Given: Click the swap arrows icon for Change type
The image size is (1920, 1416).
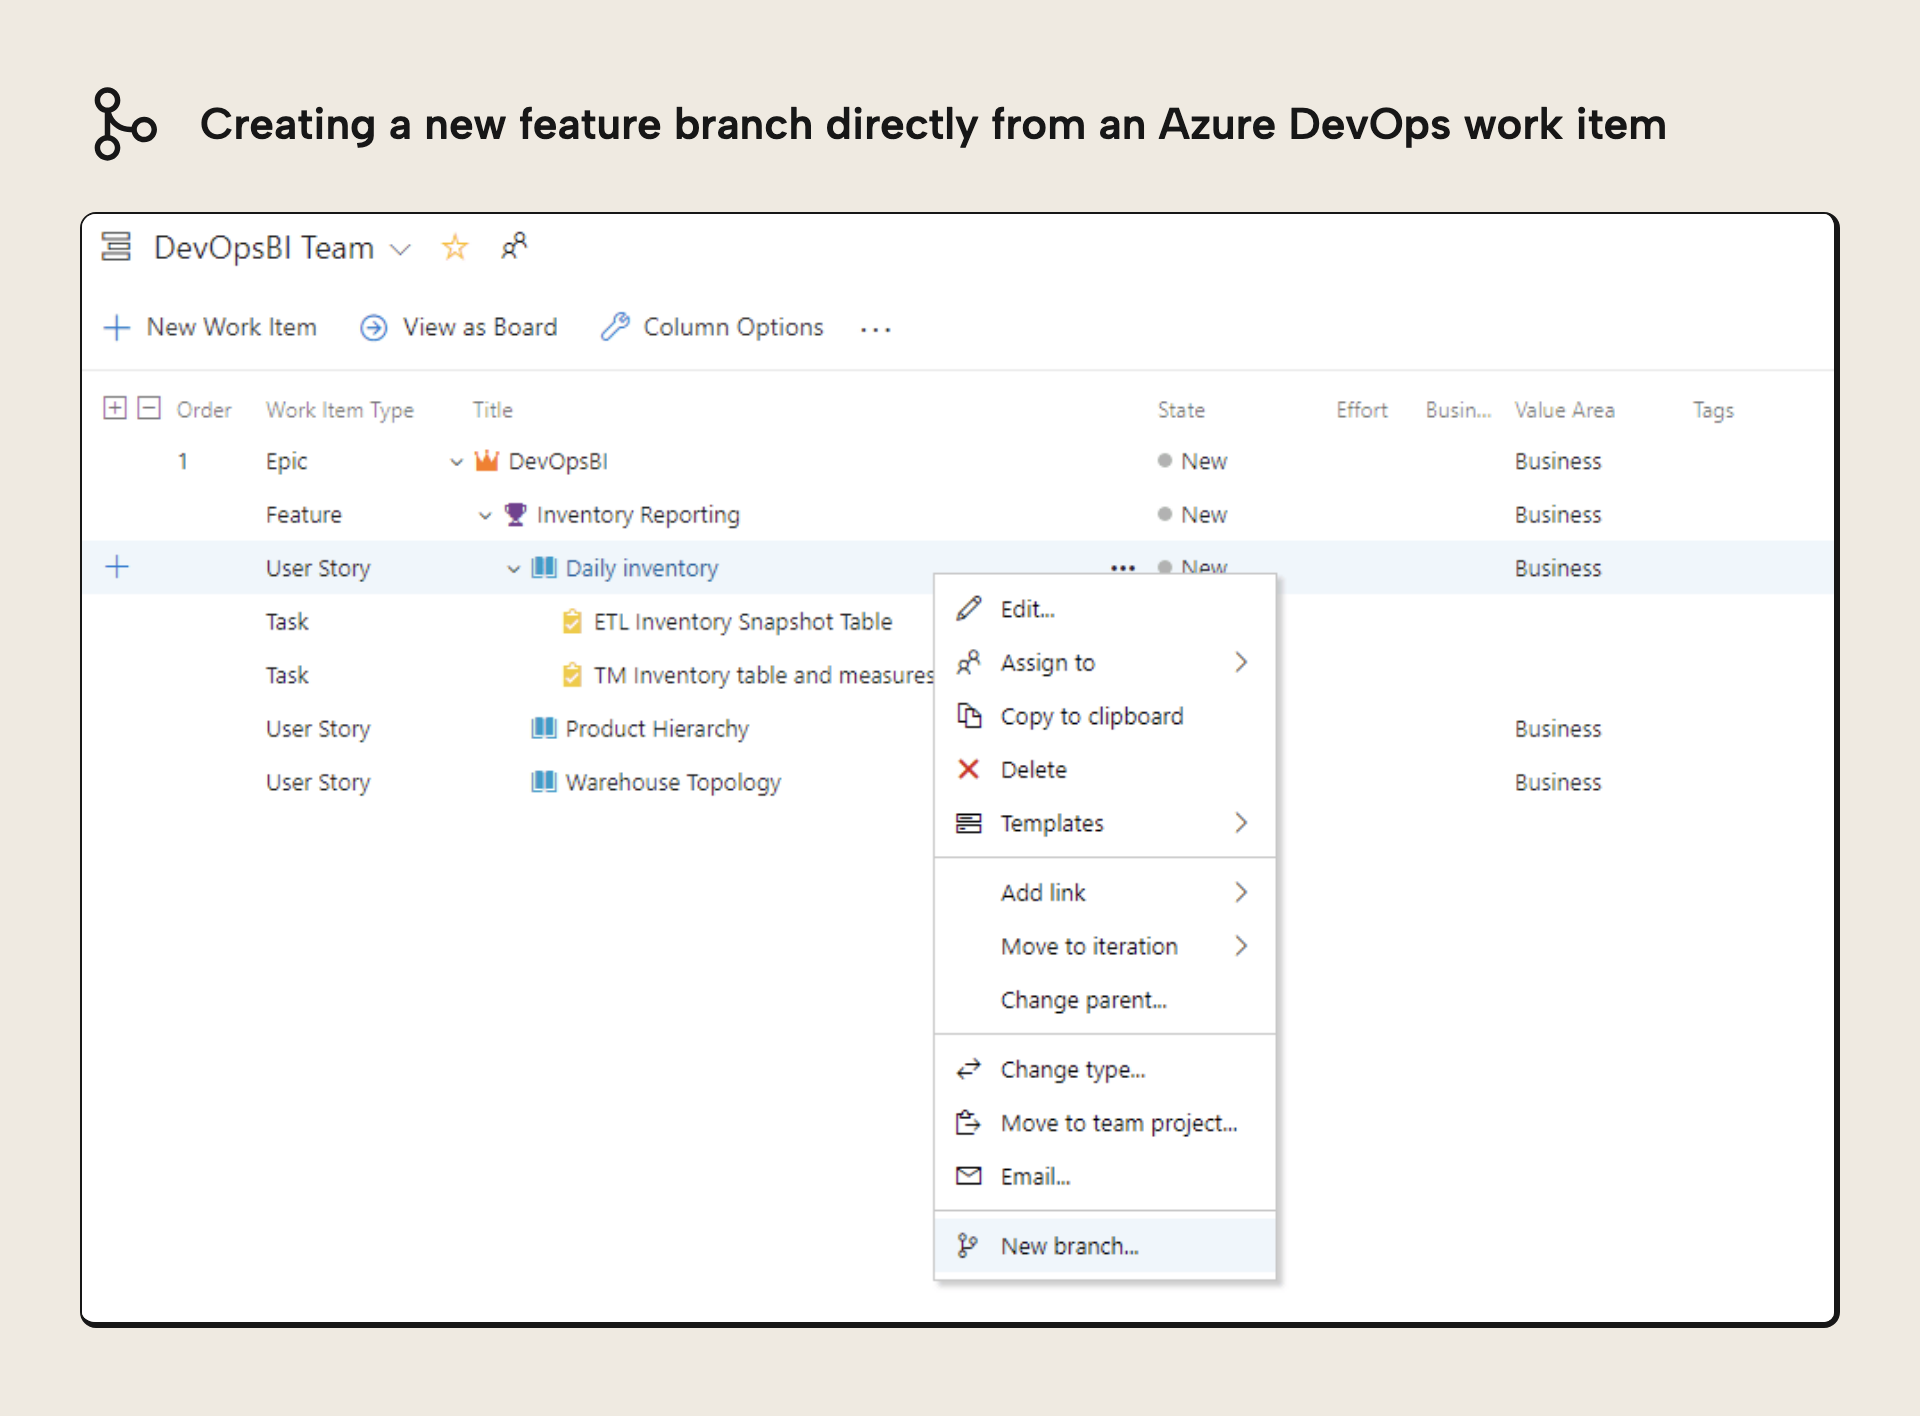Looking at the screenshot, I should (969, 1069).
